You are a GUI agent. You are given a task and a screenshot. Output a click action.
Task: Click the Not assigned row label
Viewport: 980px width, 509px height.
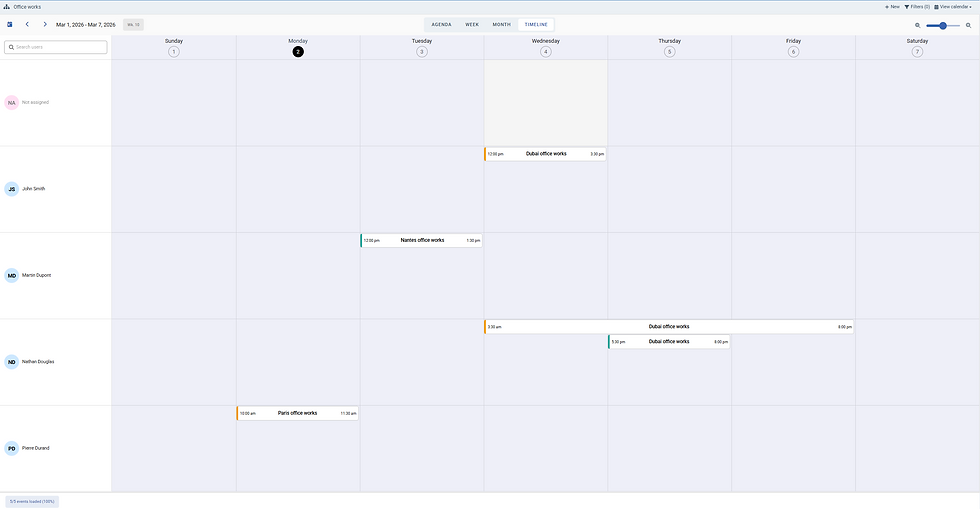tap(35, 103)
